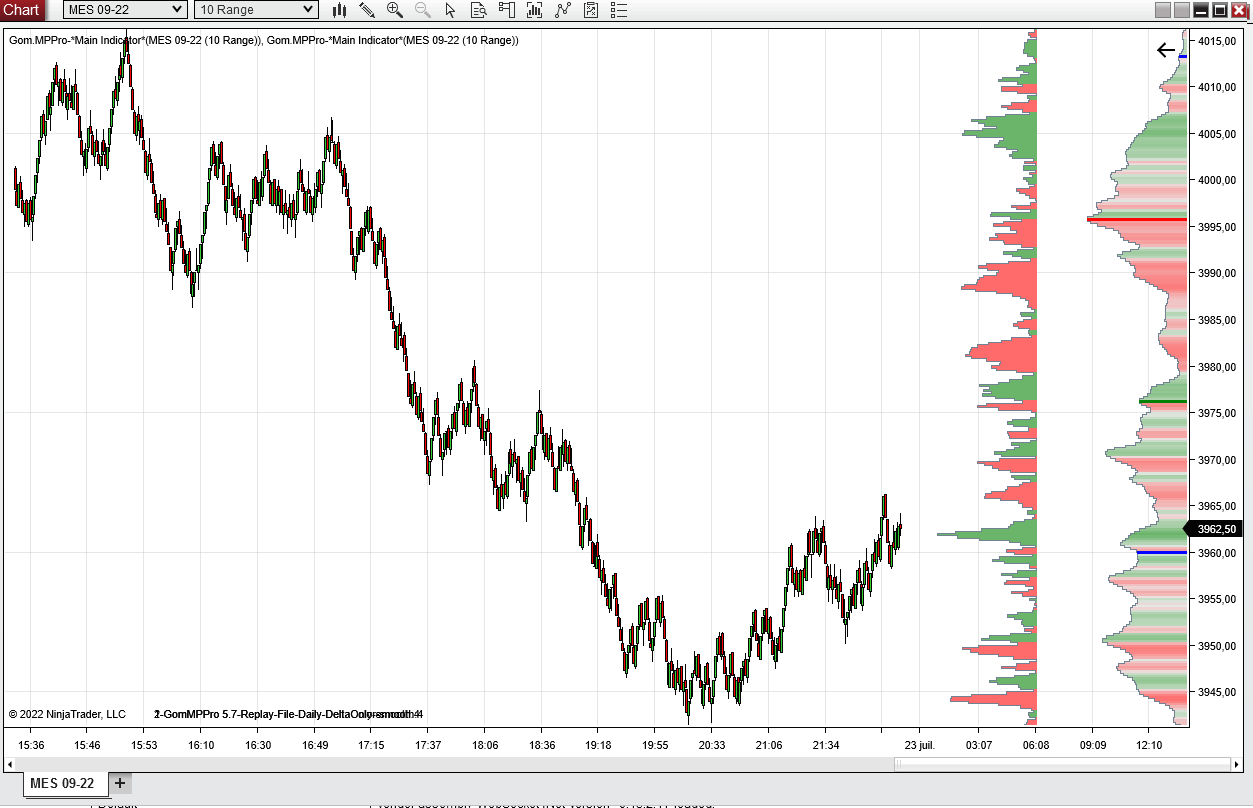Click the 12:10 time axis label
Screen dimensions: 1253x808
click(x=1150, y=745)
